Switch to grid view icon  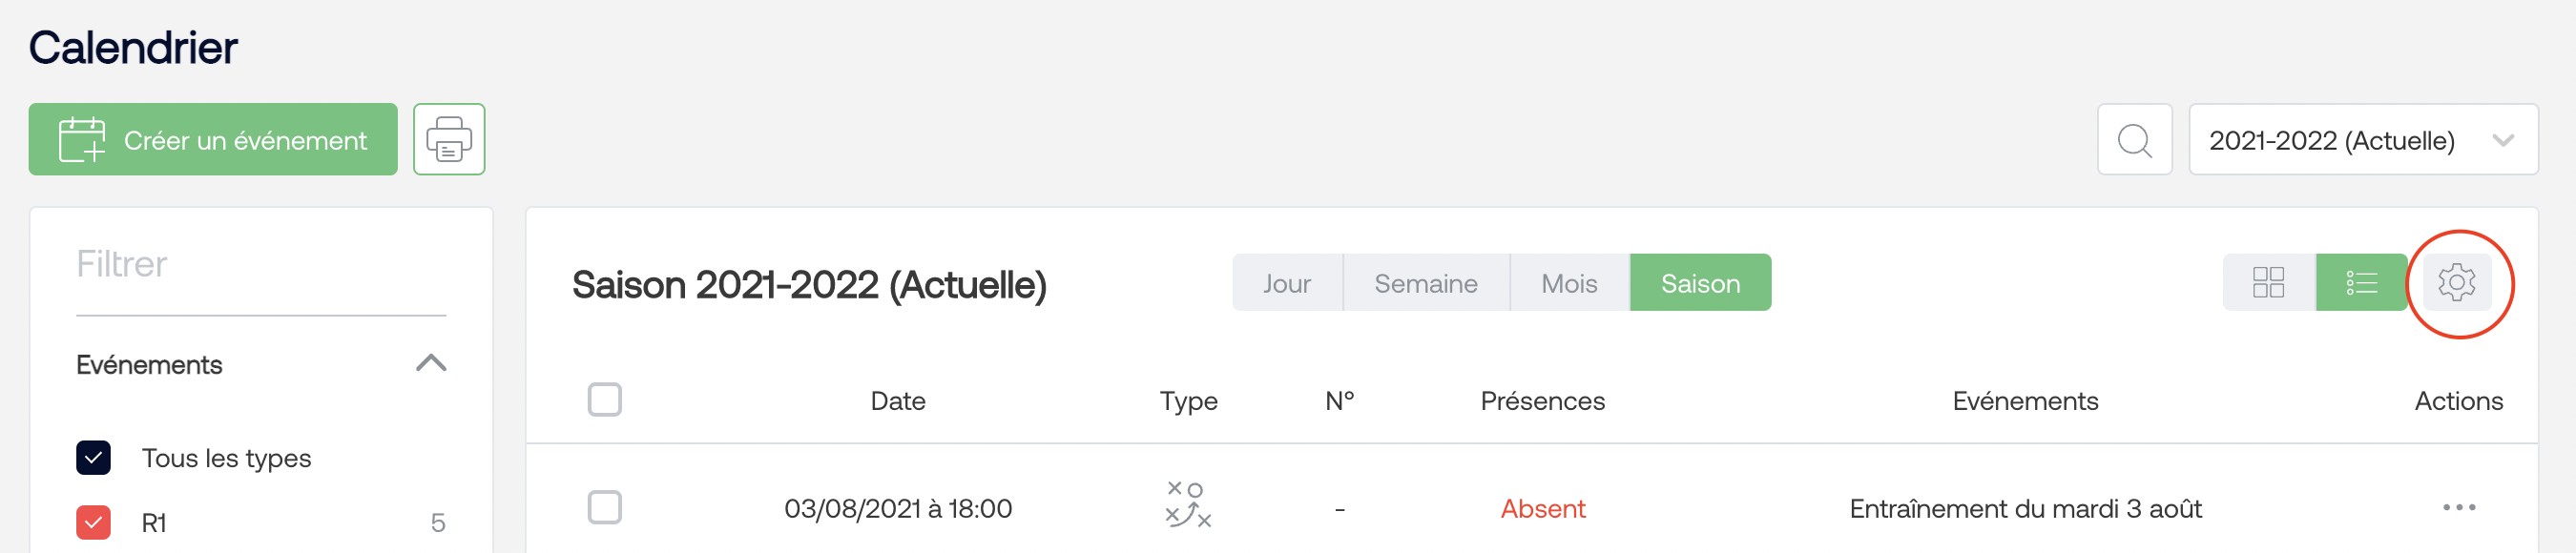point(2268,283)
